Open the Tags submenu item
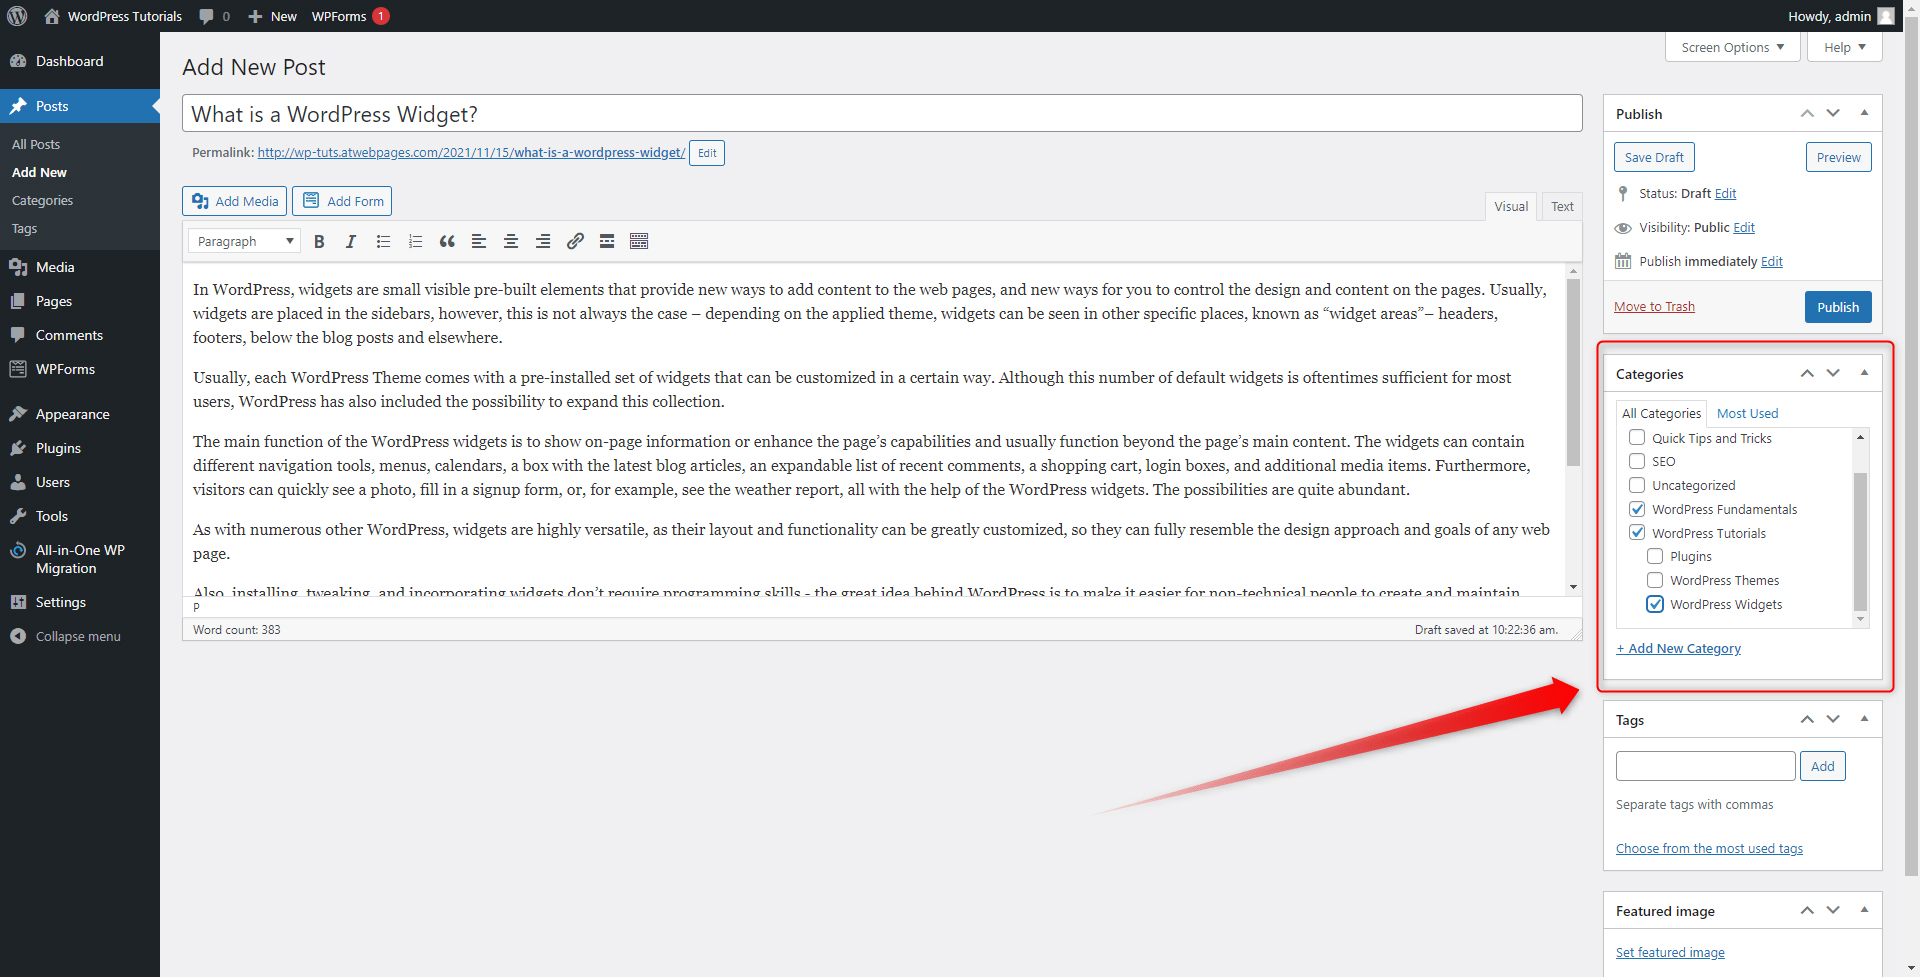The image size is (1920, 977). click(24, 228)
